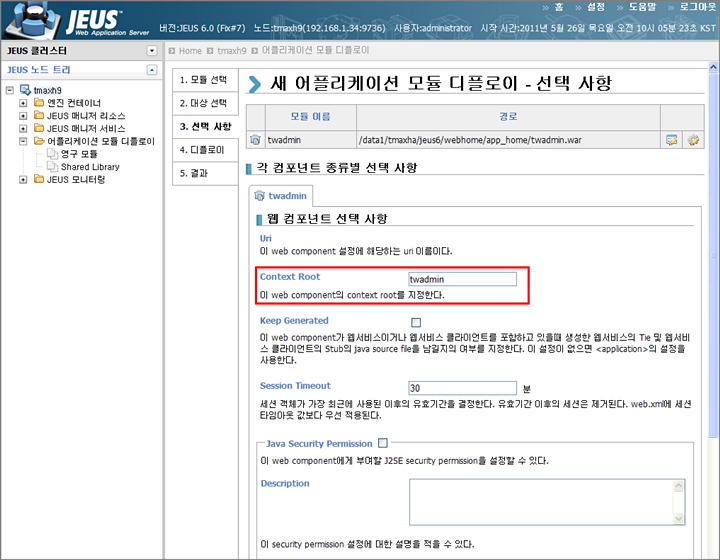This screenshot has height=560, width=720.
Task: Select 영구 모듈 tree item
Action: (79, 154)
